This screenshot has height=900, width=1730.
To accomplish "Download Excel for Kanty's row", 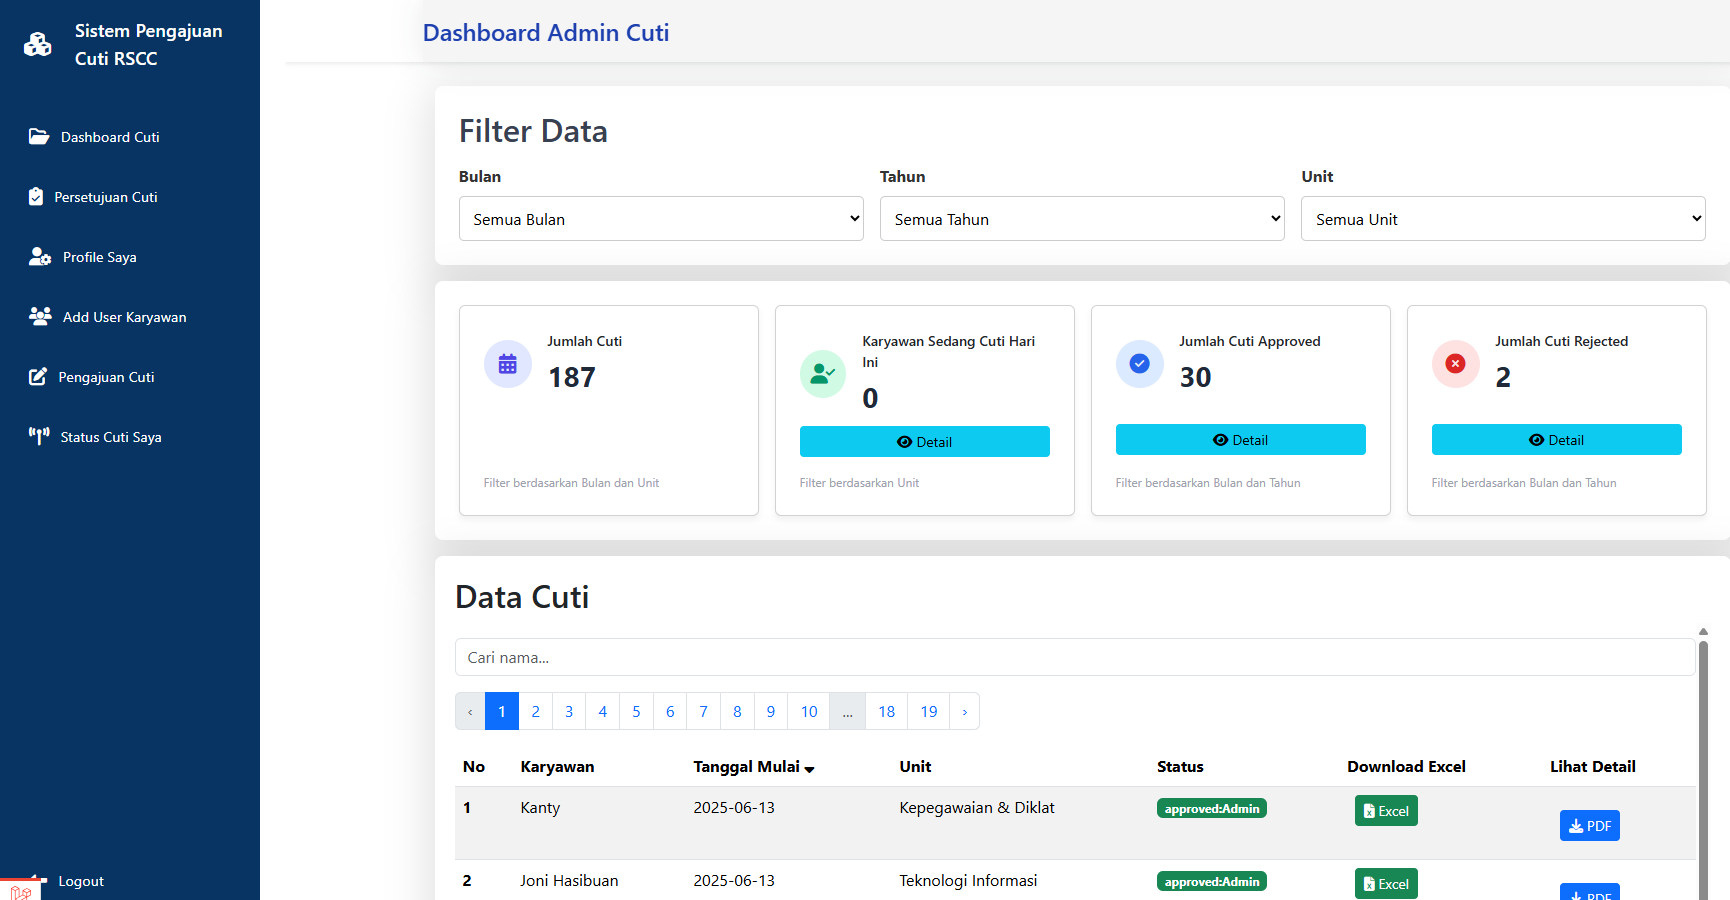I will point(1386,811).
